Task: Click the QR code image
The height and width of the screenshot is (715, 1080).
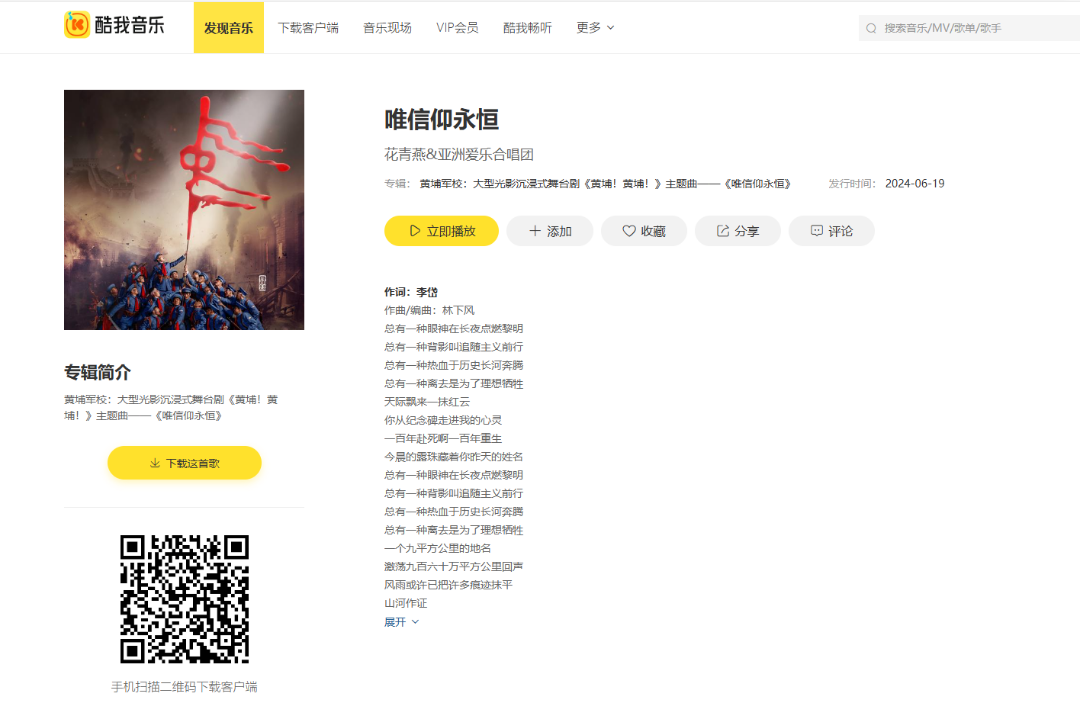Action: point(184,599)
